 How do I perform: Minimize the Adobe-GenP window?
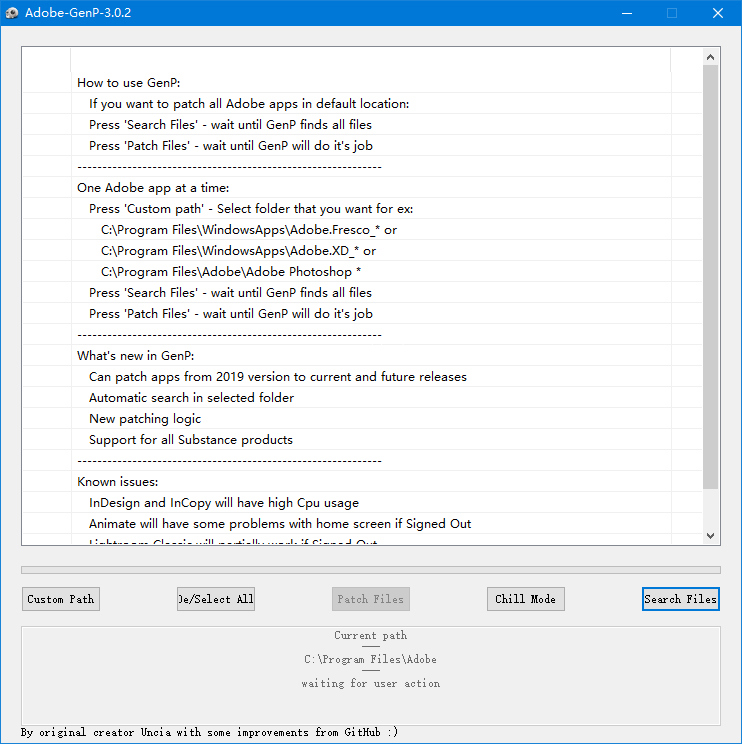pyautogui.click(x=627, y=13)
